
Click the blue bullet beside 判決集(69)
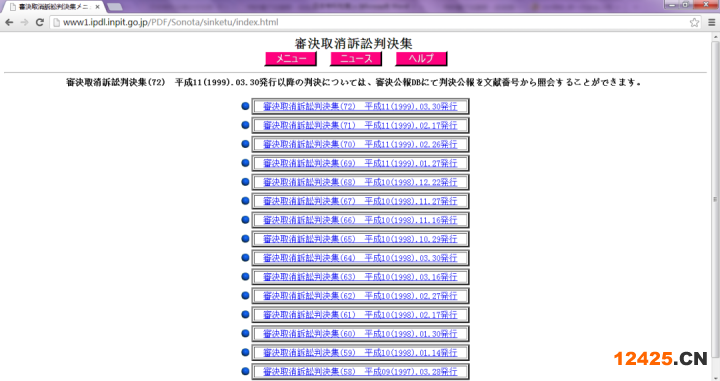tap(245, 163)
